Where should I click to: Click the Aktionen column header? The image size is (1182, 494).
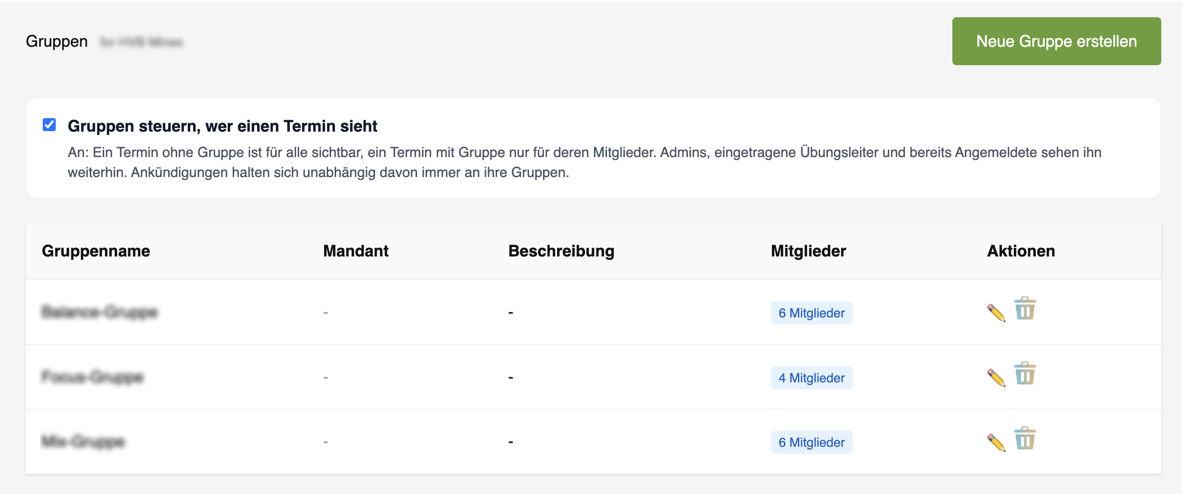click(1021, 251)
